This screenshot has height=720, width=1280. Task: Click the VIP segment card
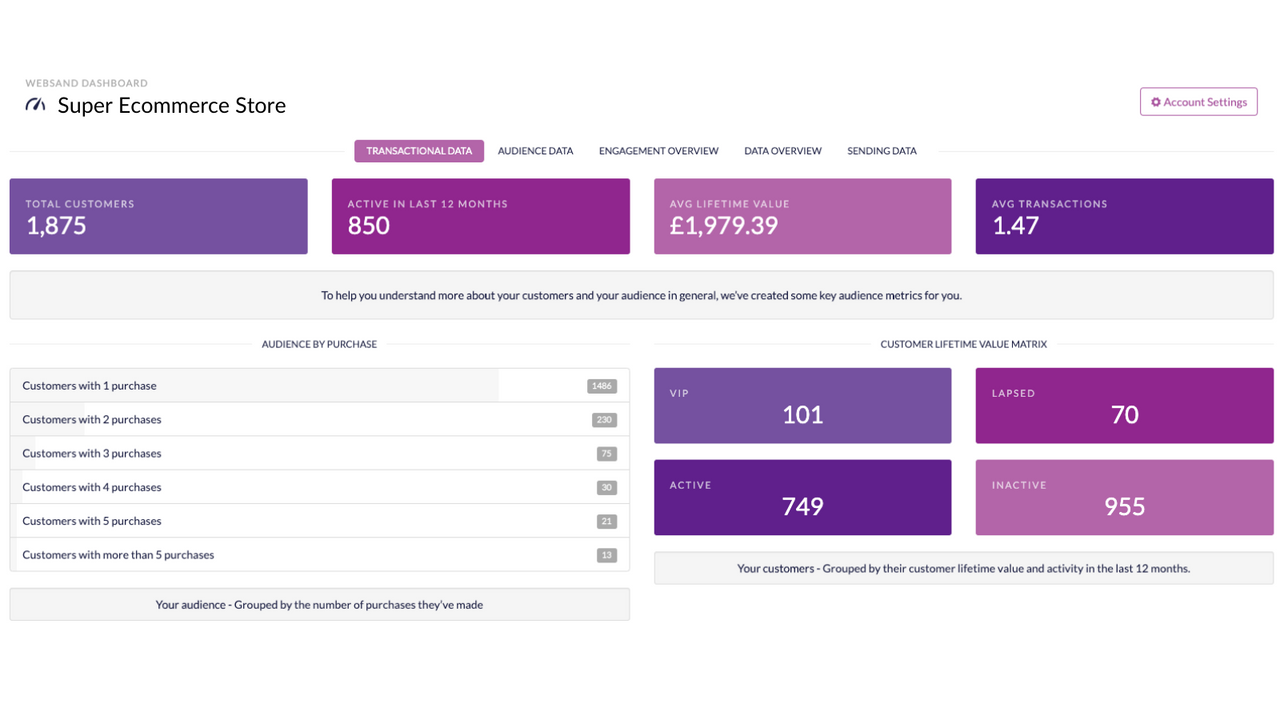click(x=802, y=405)
